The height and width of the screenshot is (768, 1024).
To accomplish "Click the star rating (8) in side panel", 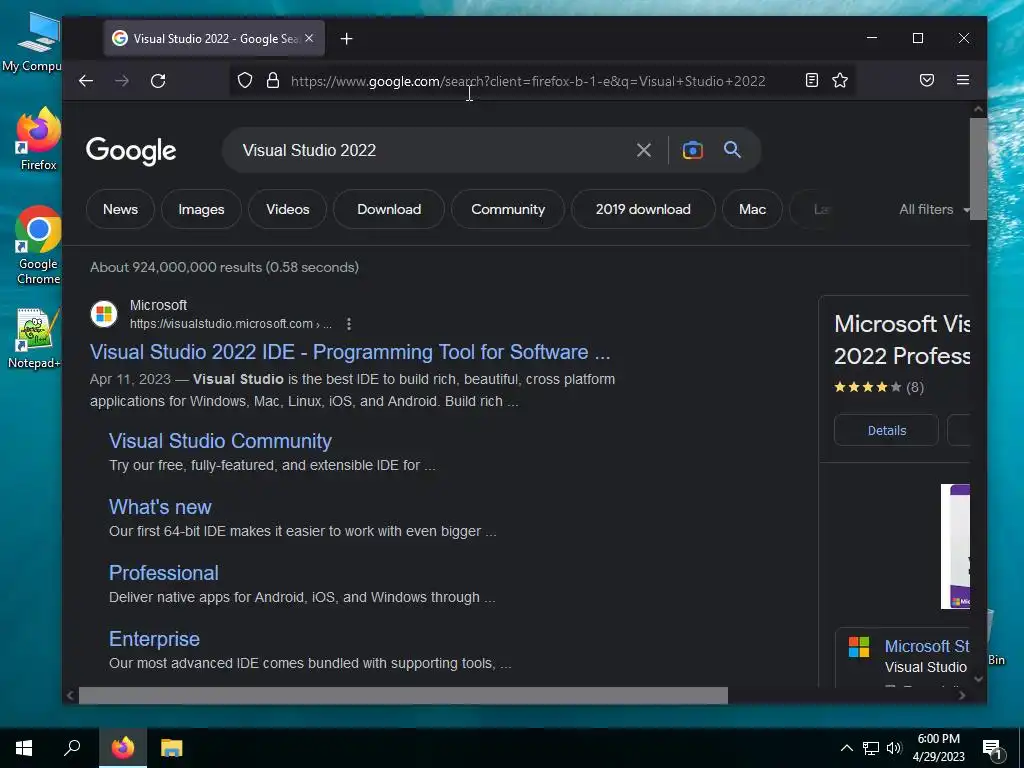I will click(878, 387).
